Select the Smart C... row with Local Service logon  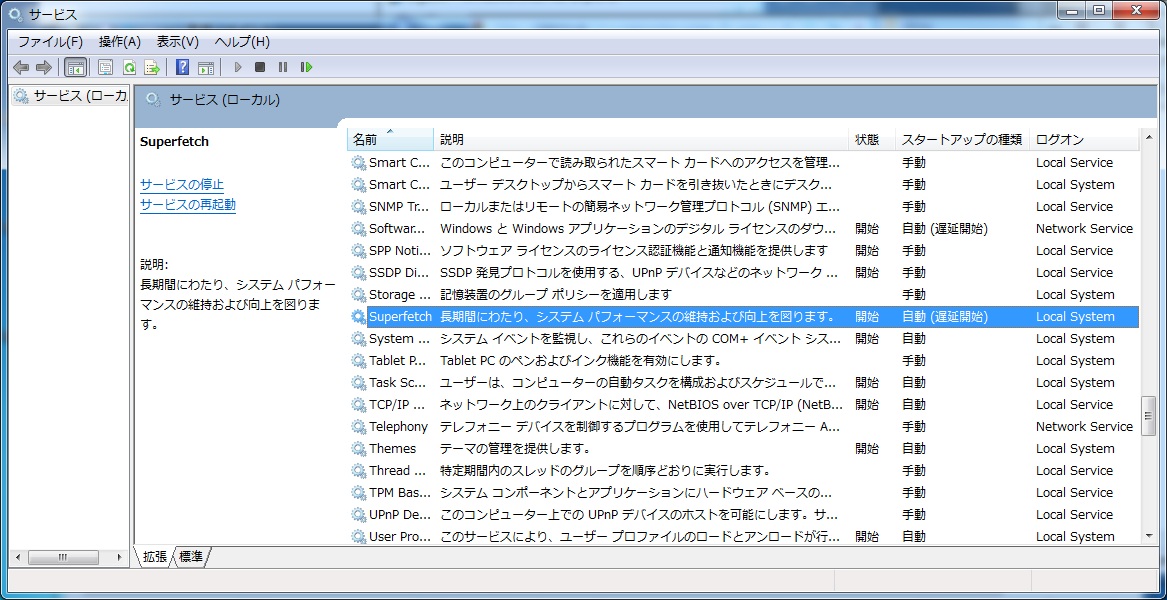744,162
